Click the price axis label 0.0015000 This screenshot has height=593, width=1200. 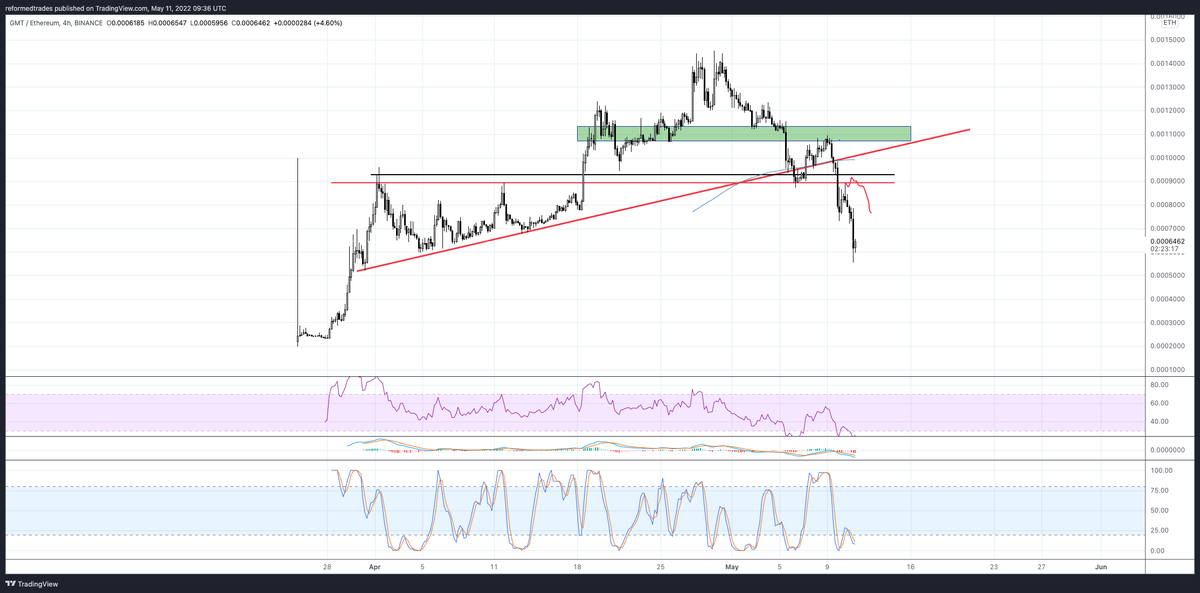click(1167, 39)
